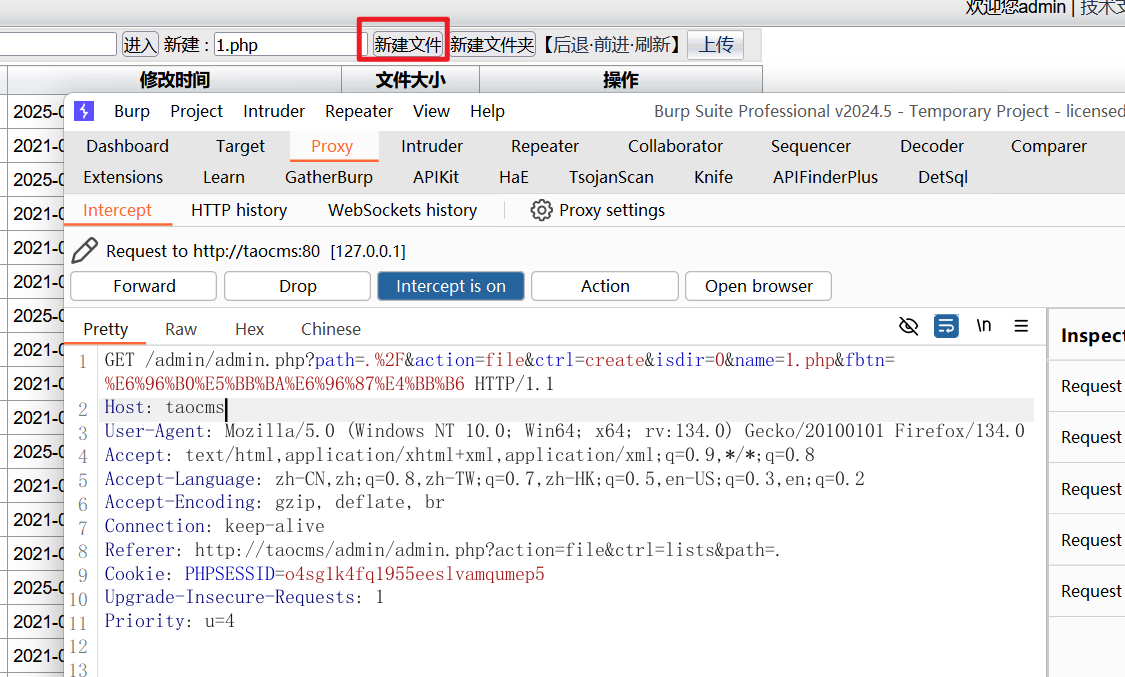Switch to Raw editor view tab
1125x677 pixels.
(181, 329)
